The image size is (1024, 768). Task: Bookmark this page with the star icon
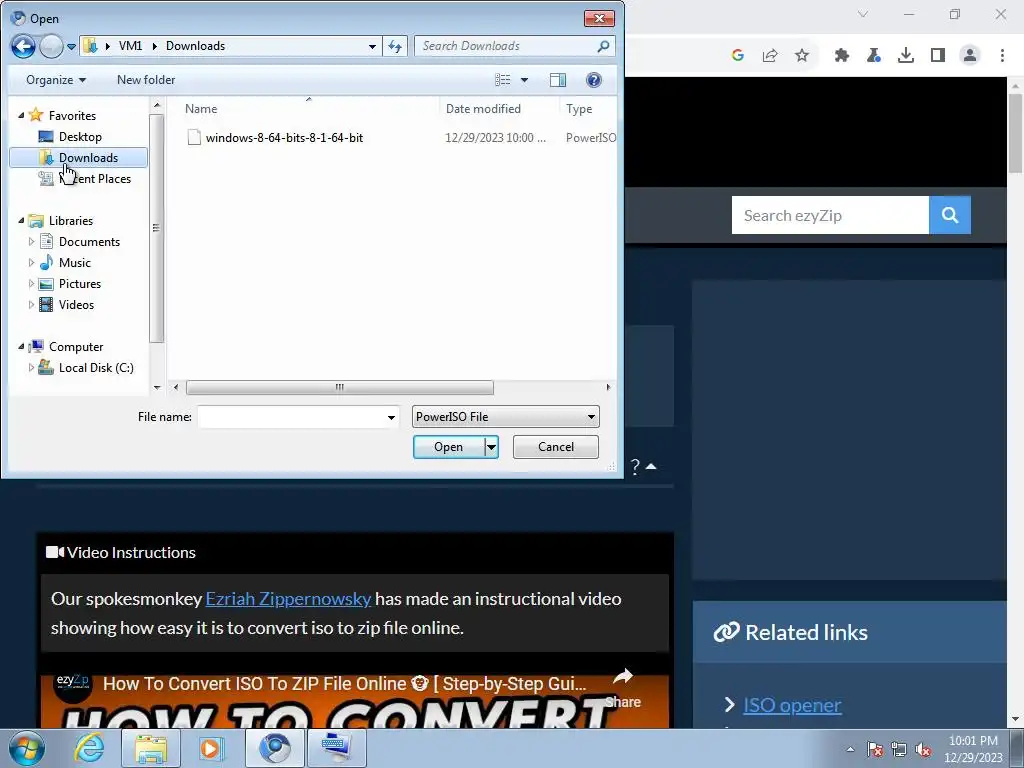[802, 56]
